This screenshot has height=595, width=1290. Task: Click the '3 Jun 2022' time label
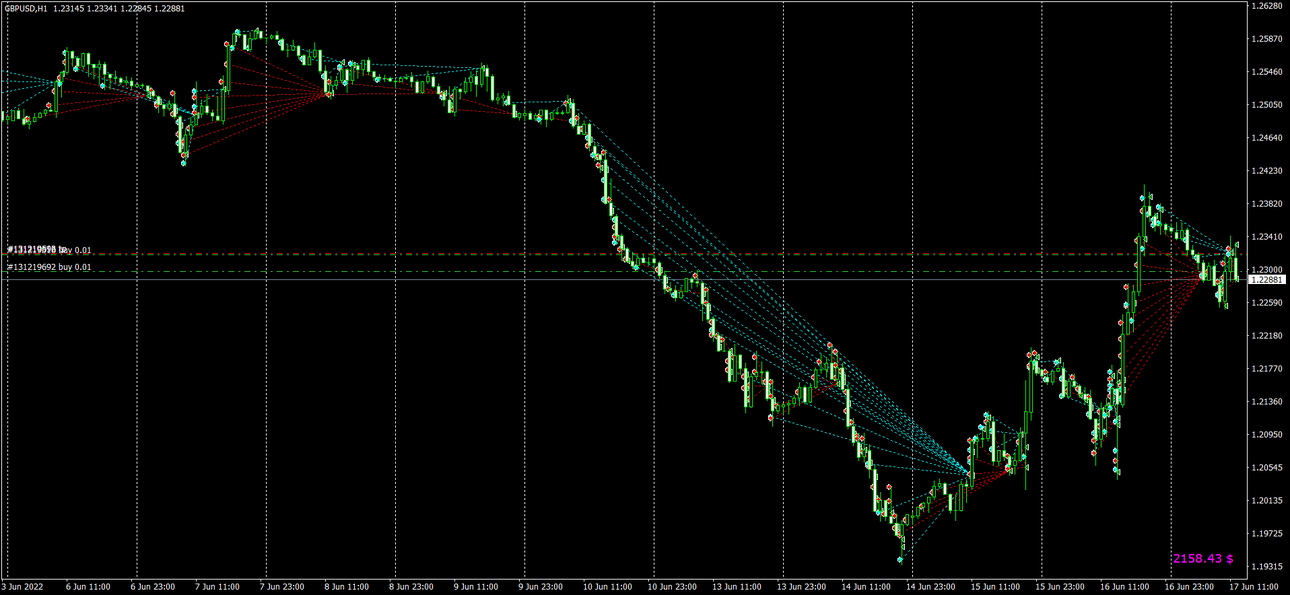[24, 587]
